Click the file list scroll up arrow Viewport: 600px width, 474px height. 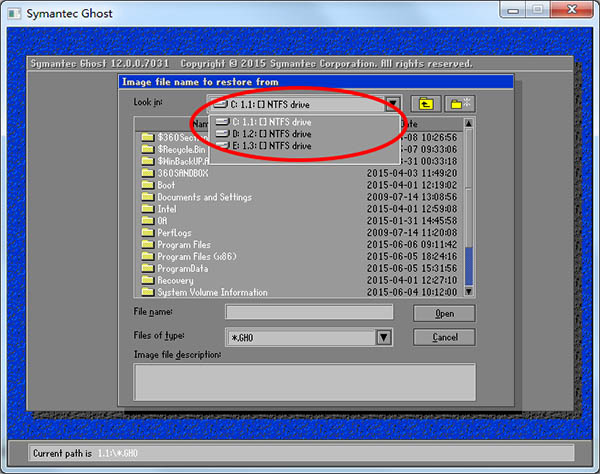[469, 123]
